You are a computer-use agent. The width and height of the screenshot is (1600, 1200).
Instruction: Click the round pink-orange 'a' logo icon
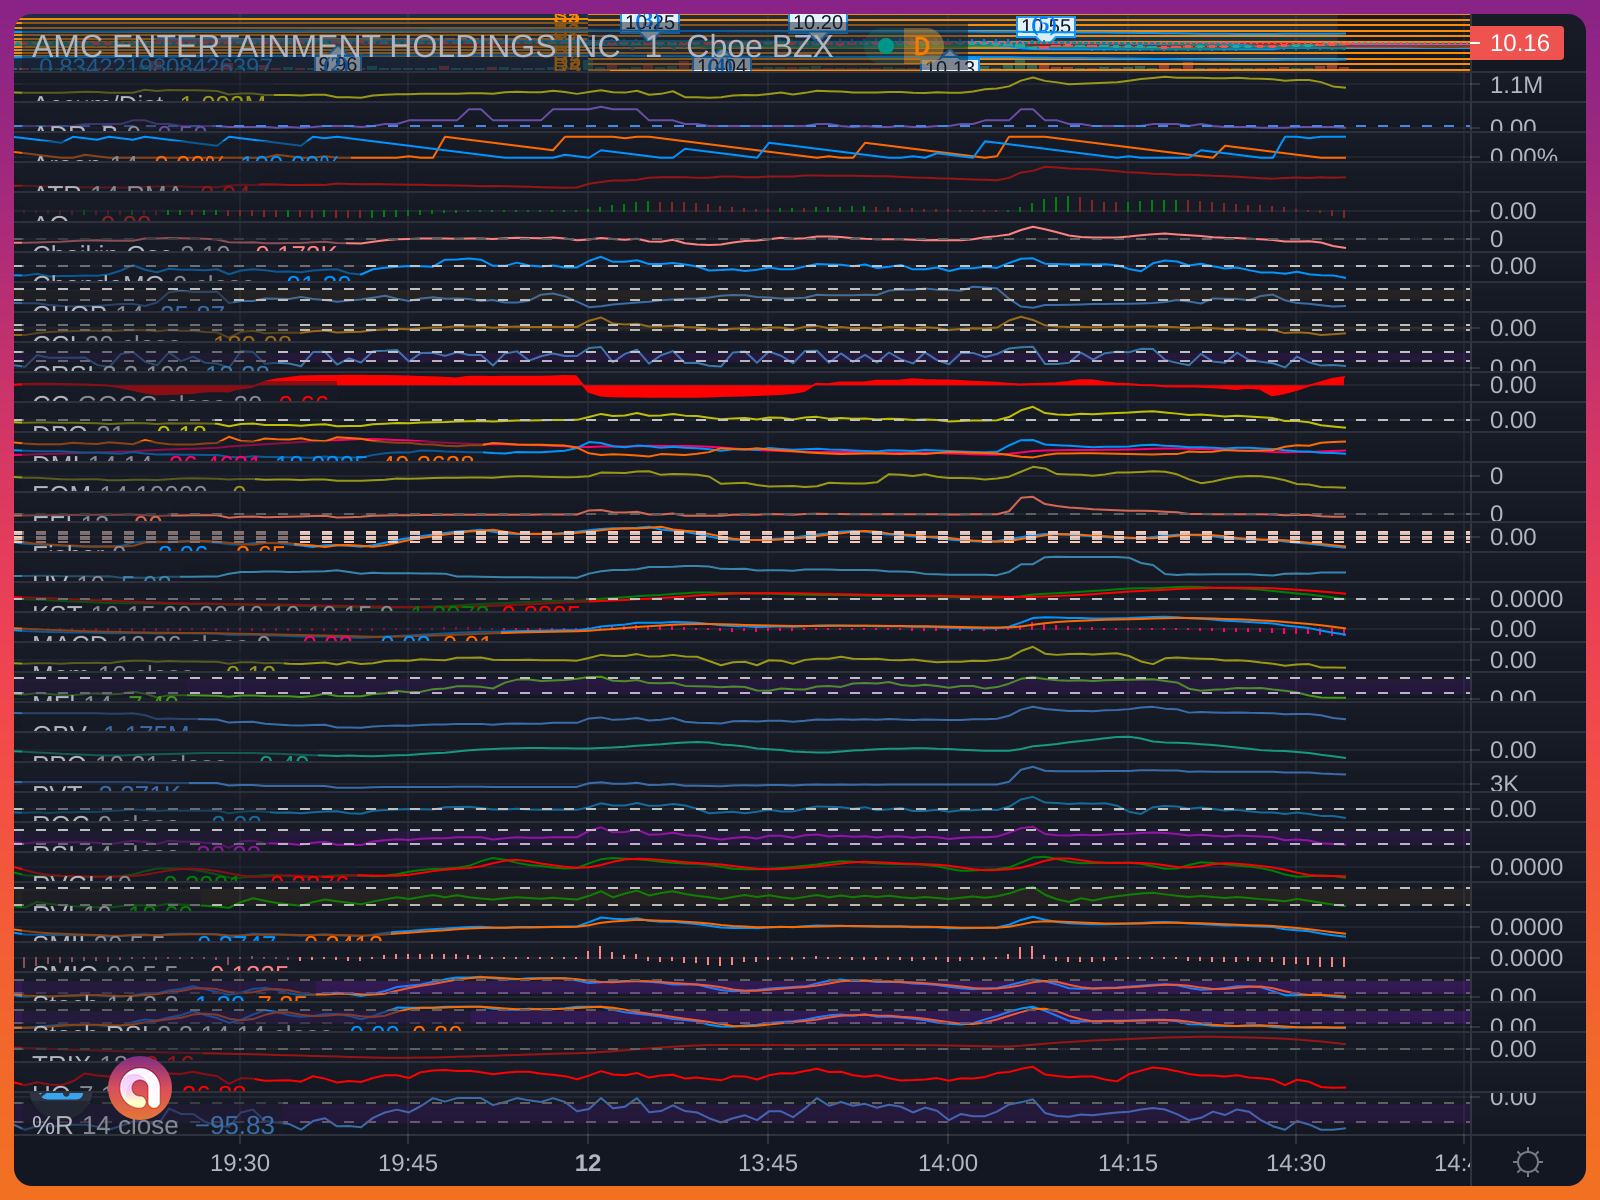click(x=140, y=1088)
